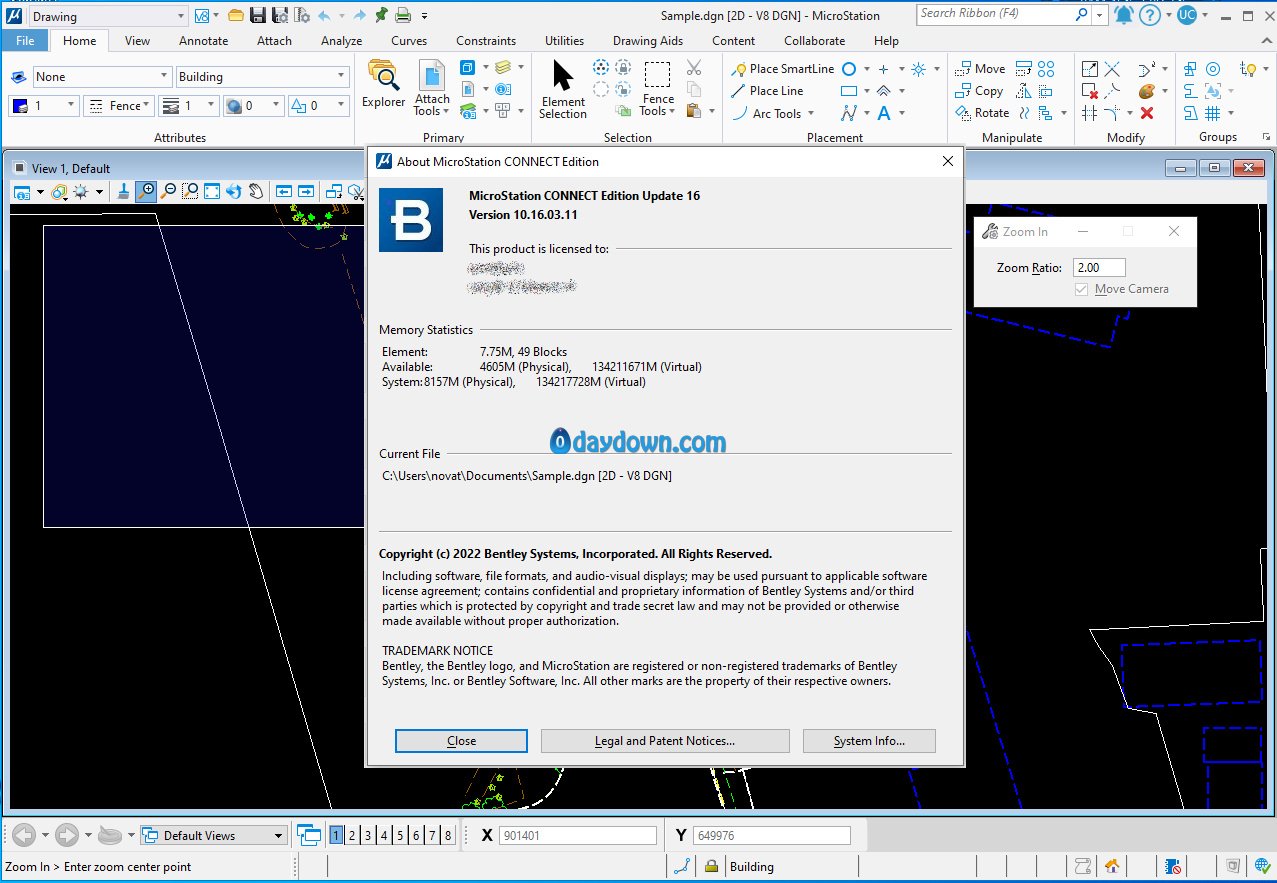Viewport: 1277px width, 883px height.
Task: Choose the Rotate tool in Manipulate
Action: (982, 113)
